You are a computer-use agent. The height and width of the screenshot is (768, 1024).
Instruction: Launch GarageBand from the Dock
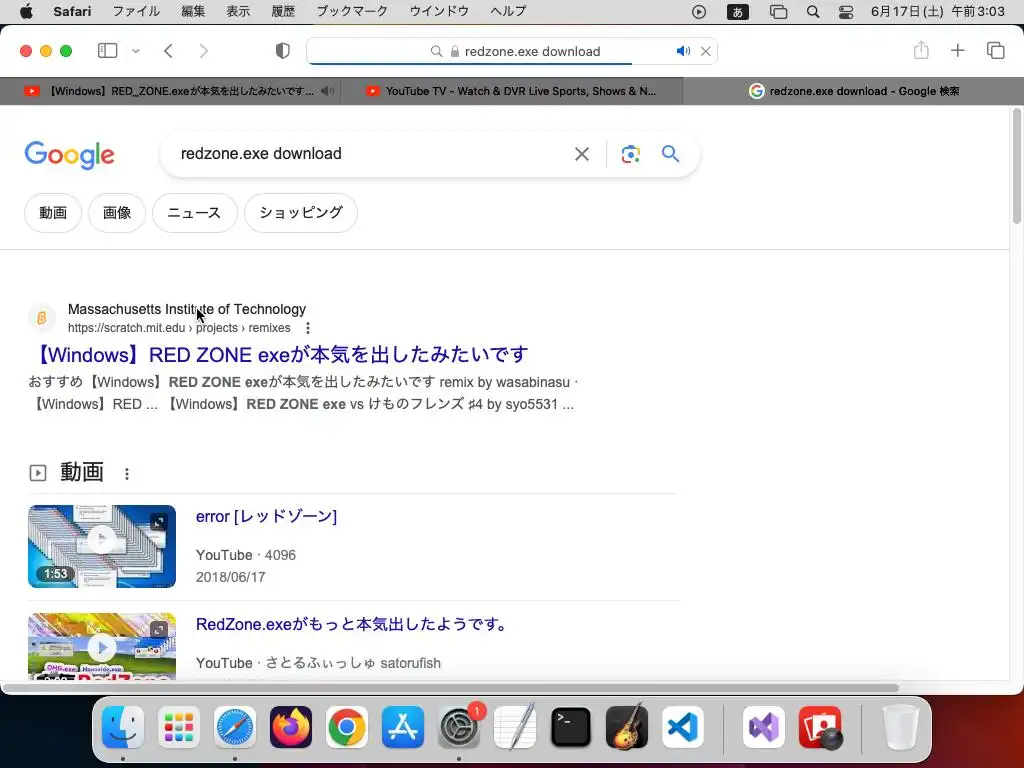click(x=627, y=727)
